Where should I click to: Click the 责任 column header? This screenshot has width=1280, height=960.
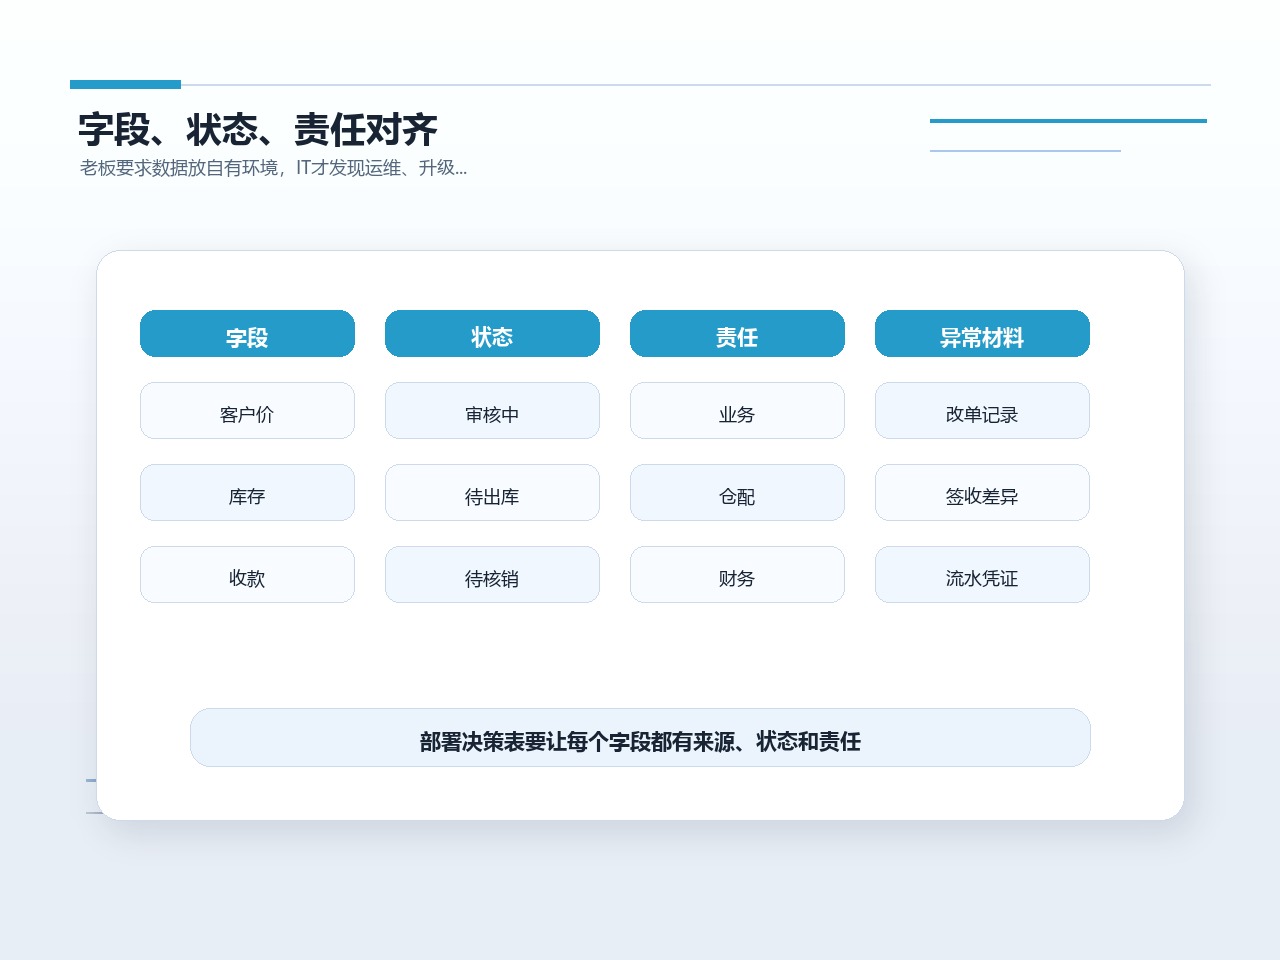pos(737,334)
